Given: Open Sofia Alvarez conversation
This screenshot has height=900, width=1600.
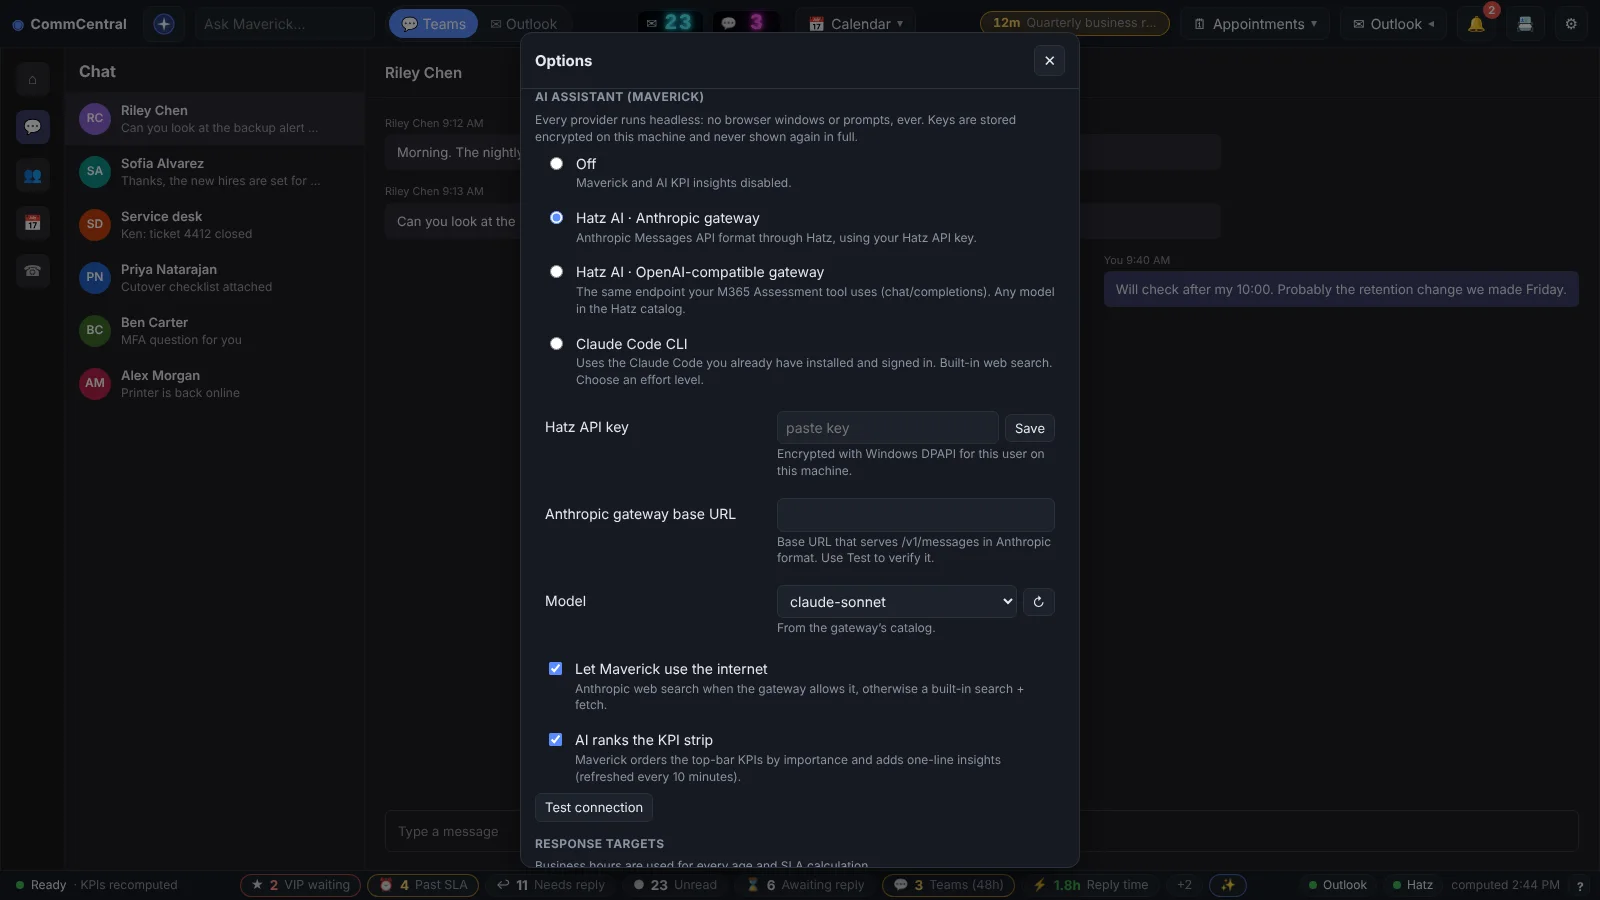Looking at the screenshot, I should 215,172.
